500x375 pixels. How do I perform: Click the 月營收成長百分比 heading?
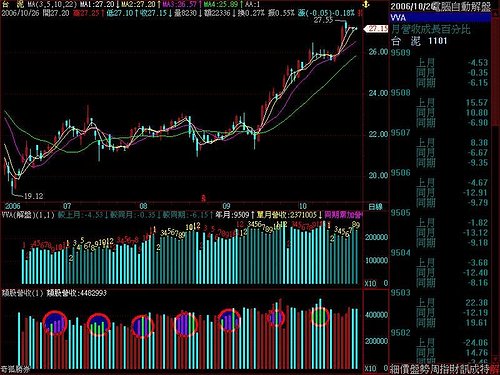tap(431, 29)
